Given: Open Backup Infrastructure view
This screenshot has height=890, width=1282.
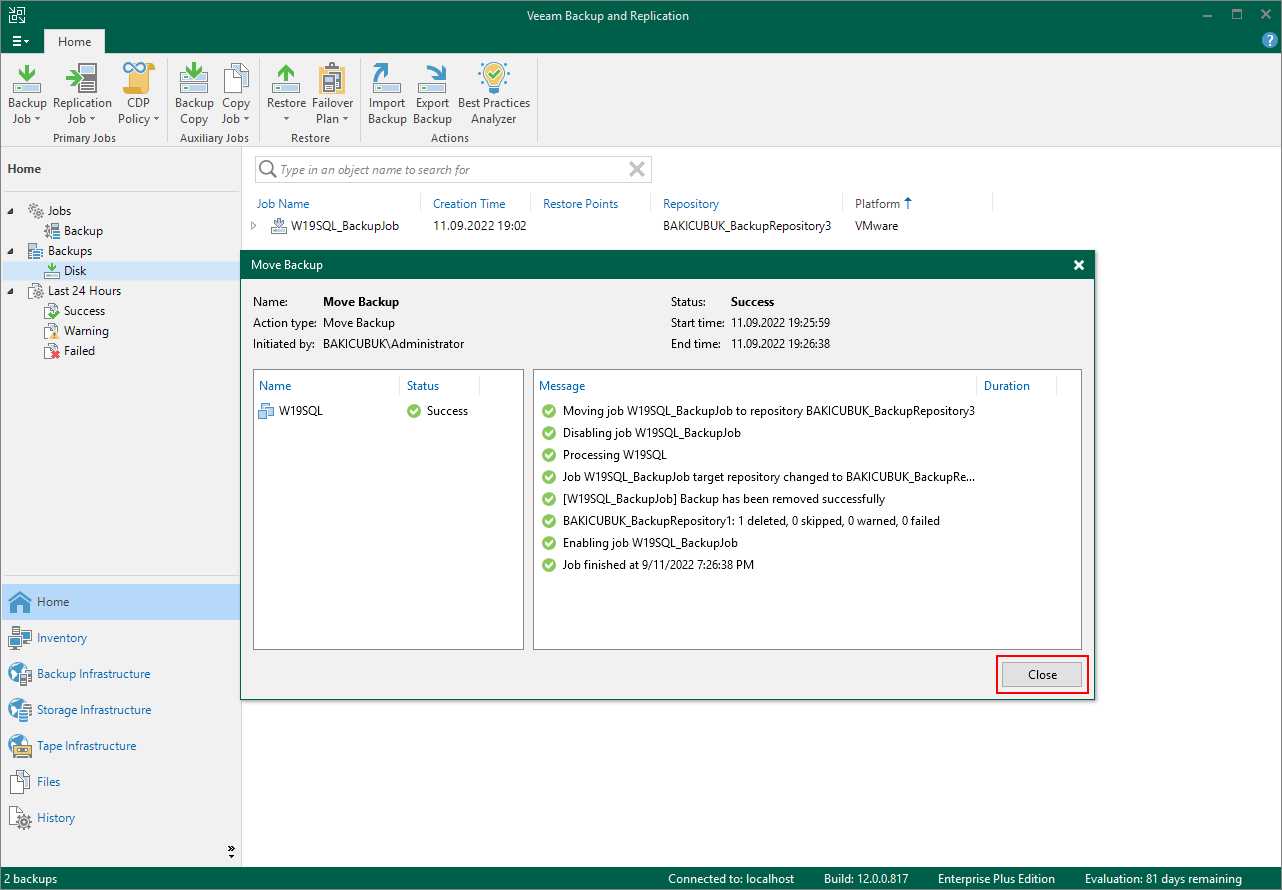Looking at the screenshot, I should coord(93,674).
